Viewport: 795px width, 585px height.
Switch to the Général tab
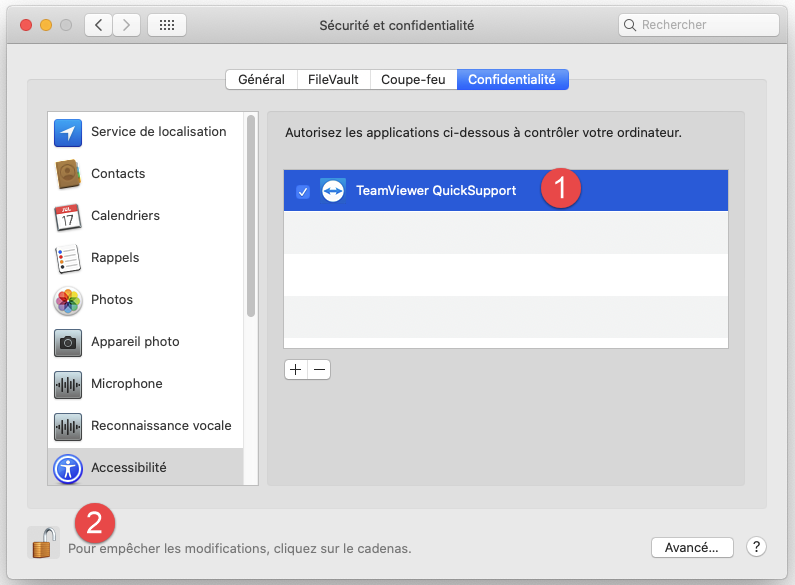click(261, 80)
